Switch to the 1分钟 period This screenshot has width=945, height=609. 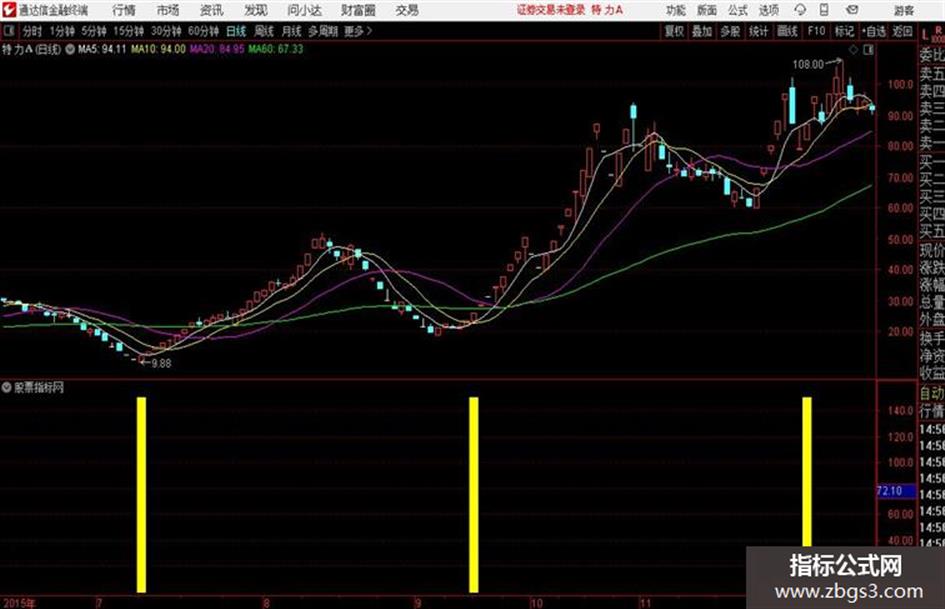click(62, 31)
